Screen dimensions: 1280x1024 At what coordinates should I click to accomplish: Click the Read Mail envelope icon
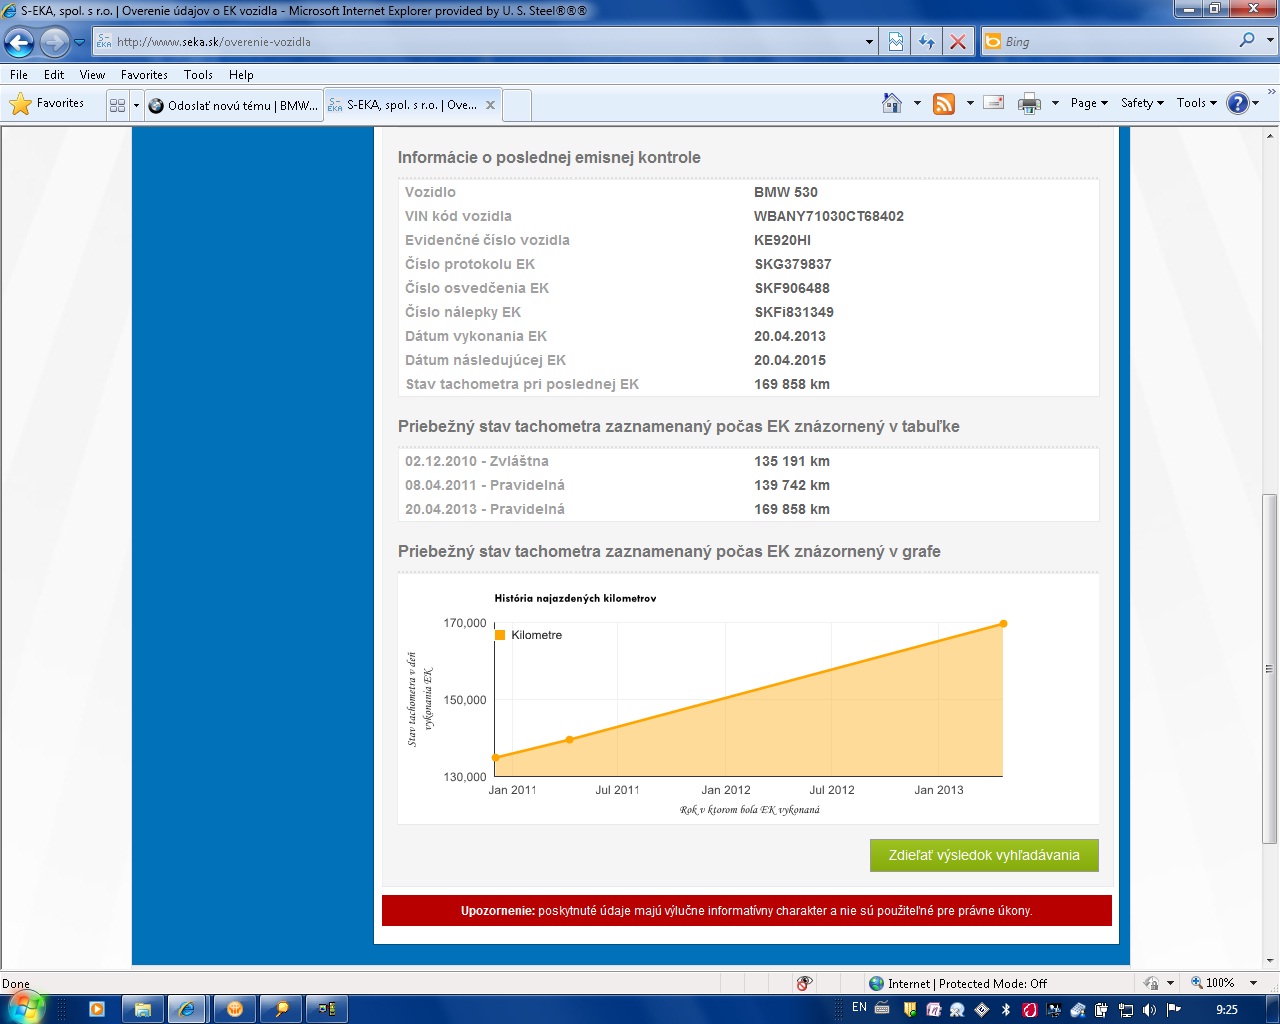pos(994,103)
